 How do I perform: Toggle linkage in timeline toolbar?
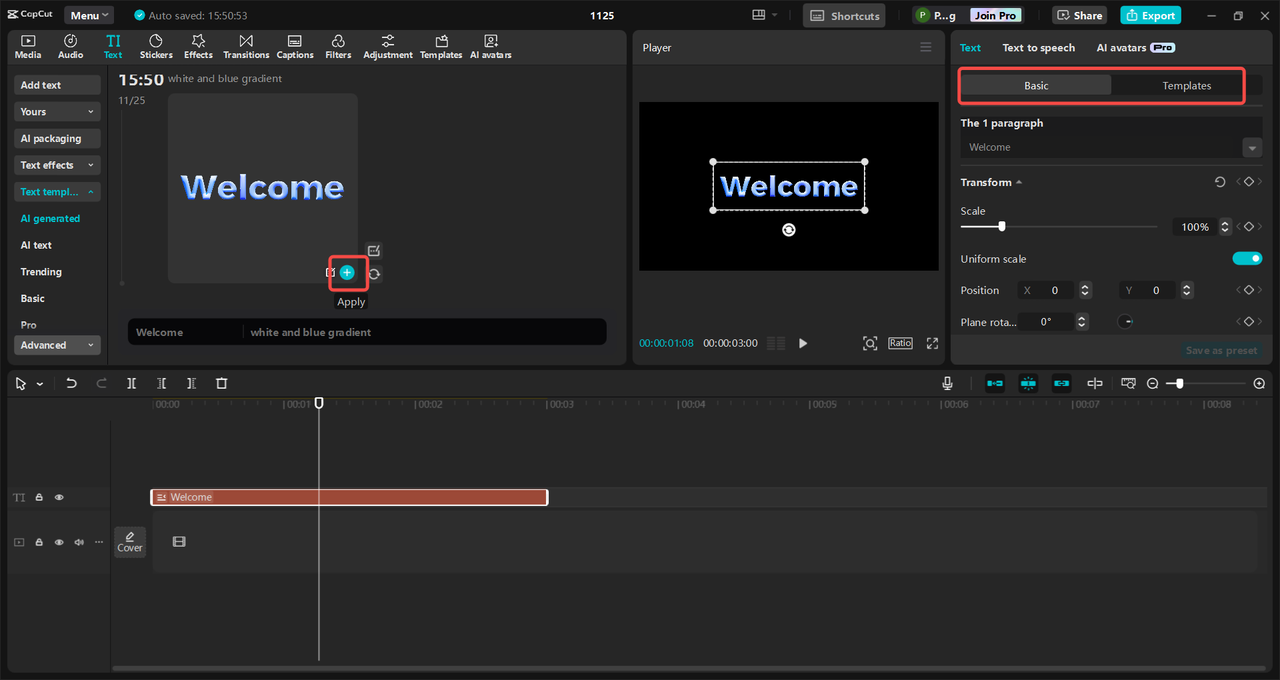pyautogui.click(x=1061, y=383)
